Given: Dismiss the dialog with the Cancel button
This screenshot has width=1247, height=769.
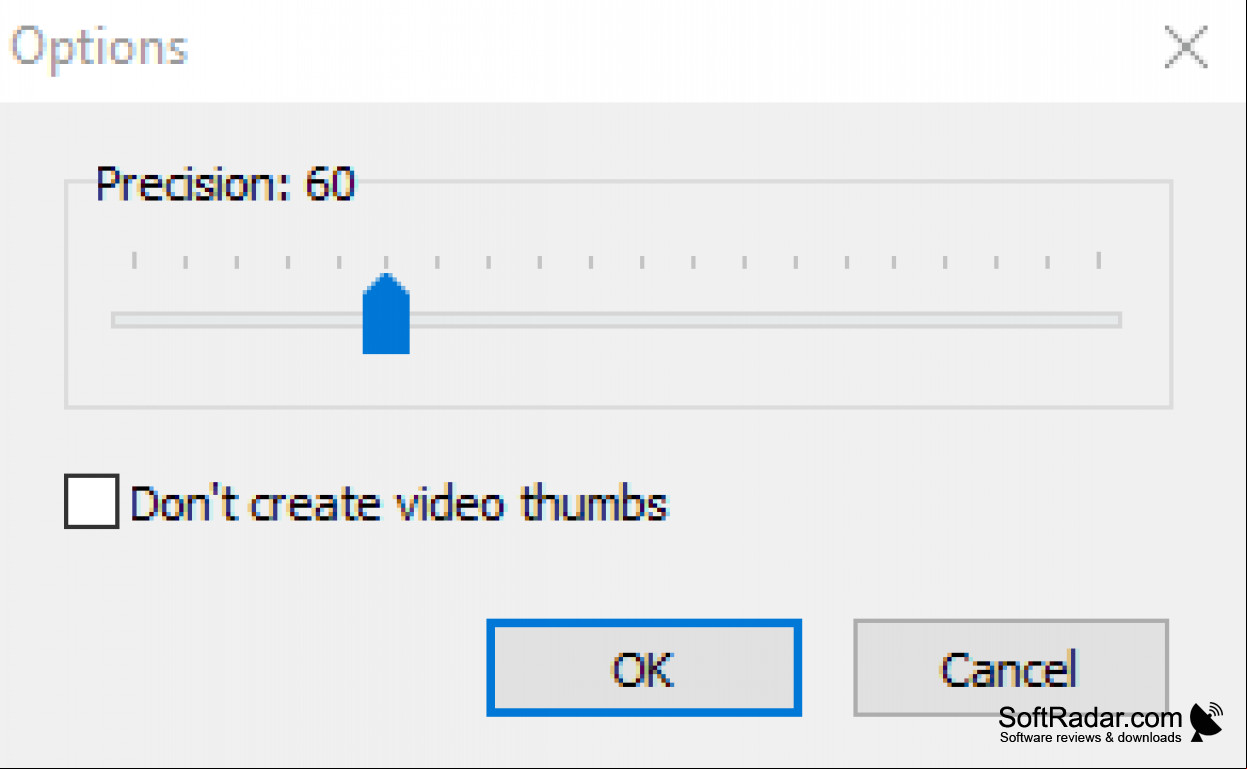Looking at the screenshot, I should pyautogui.click(x=1010, y=667).
